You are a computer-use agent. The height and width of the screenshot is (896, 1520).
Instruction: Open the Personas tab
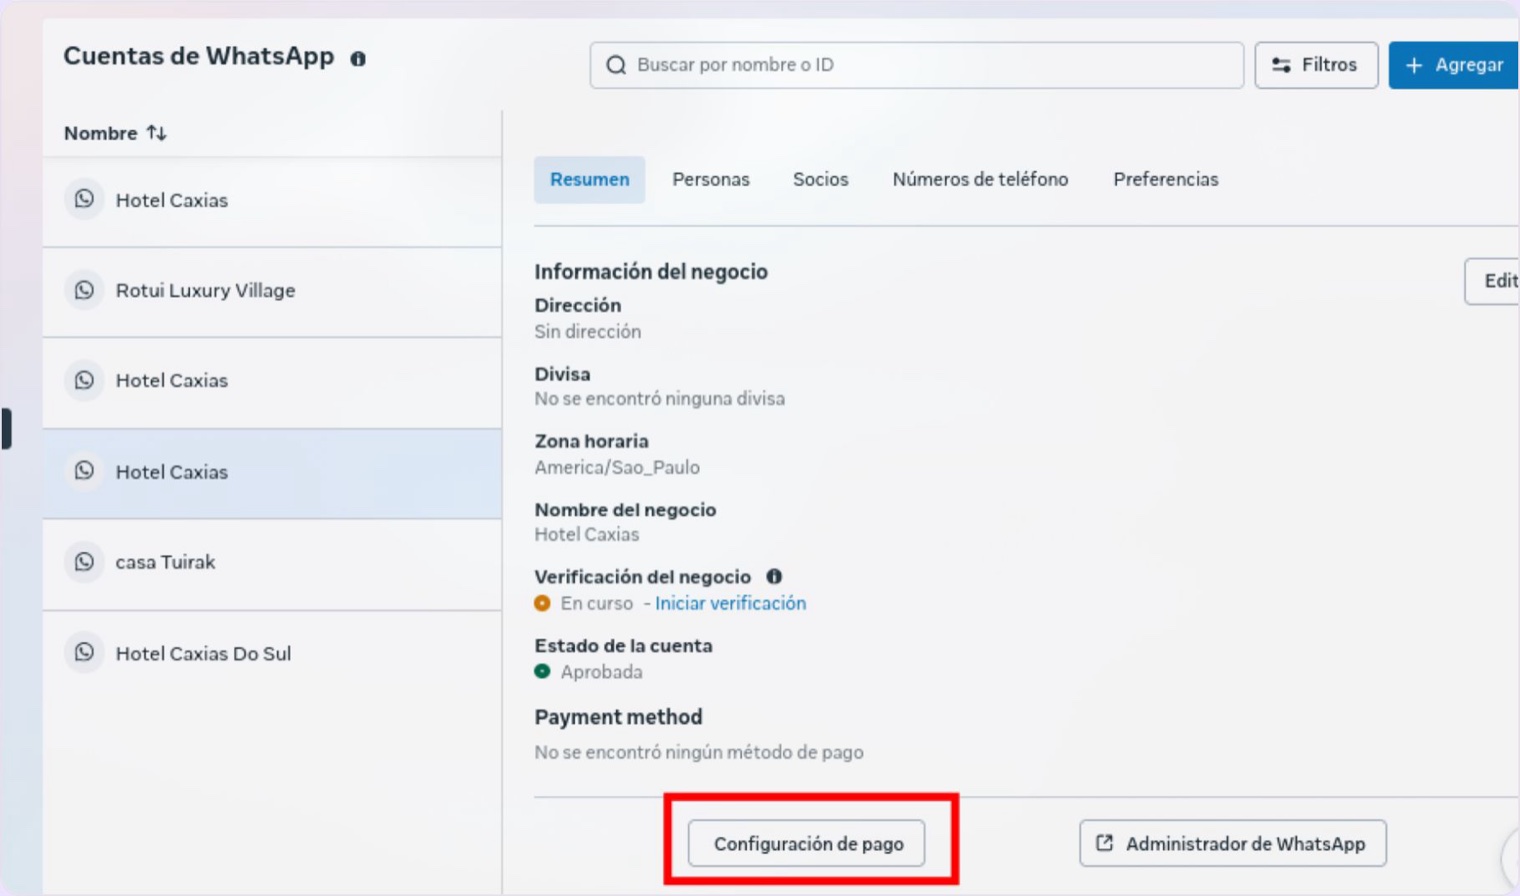pyautogui.click(x=711, y=180)
